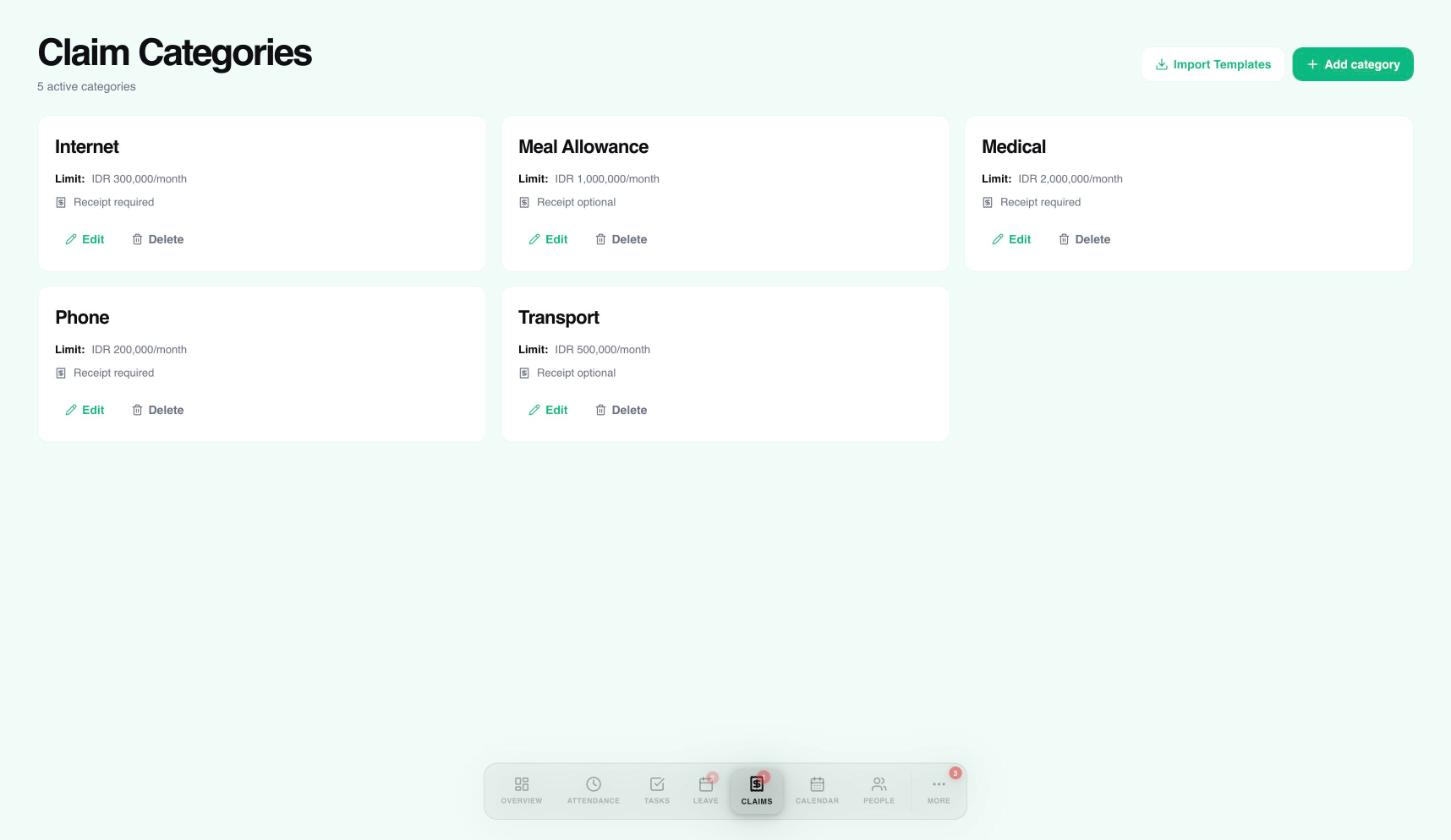Click the receipt icon on the Internet card
Screen dimensions: 1451x840
coord(61,203)
